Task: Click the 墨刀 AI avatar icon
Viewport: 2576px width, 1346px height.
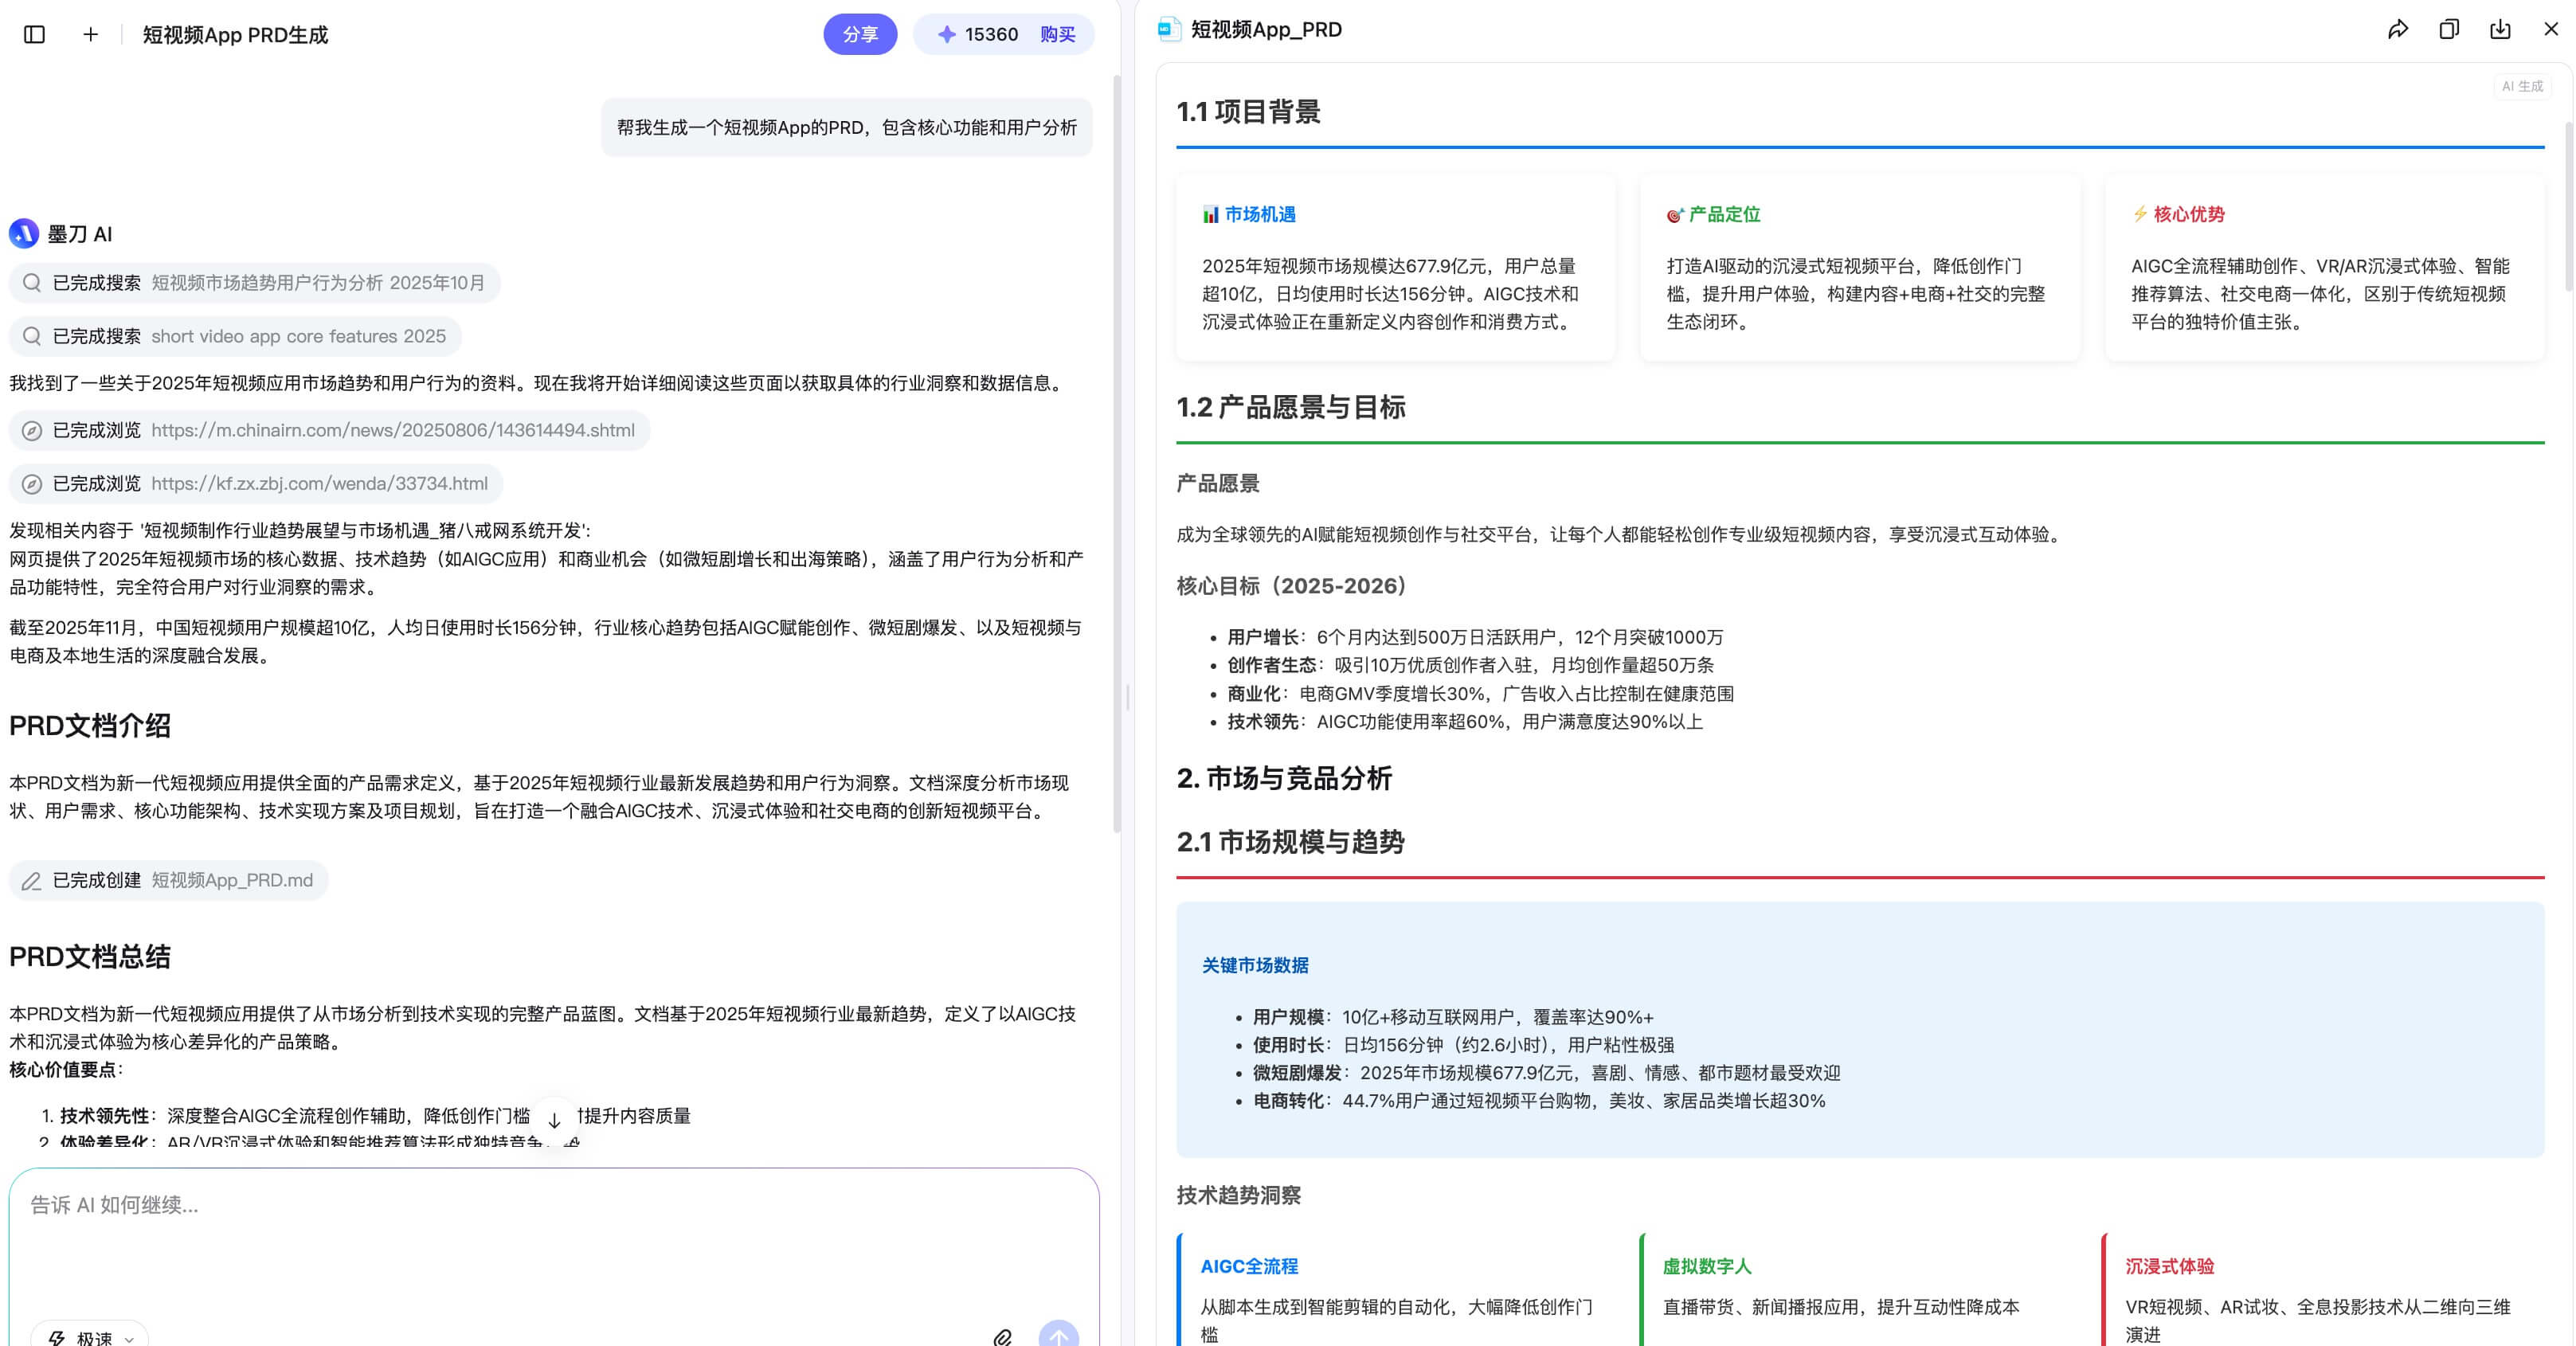Action: (25, 233)
